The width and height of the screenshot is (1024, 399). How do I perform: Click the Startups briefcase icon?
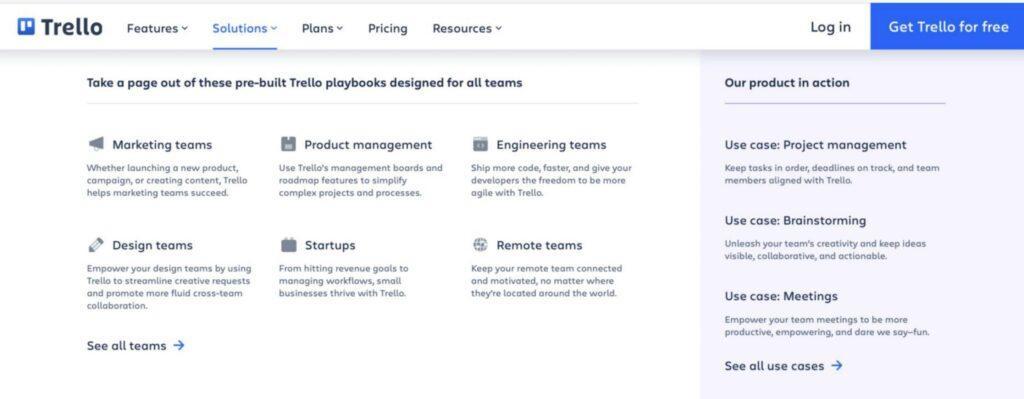289,245
